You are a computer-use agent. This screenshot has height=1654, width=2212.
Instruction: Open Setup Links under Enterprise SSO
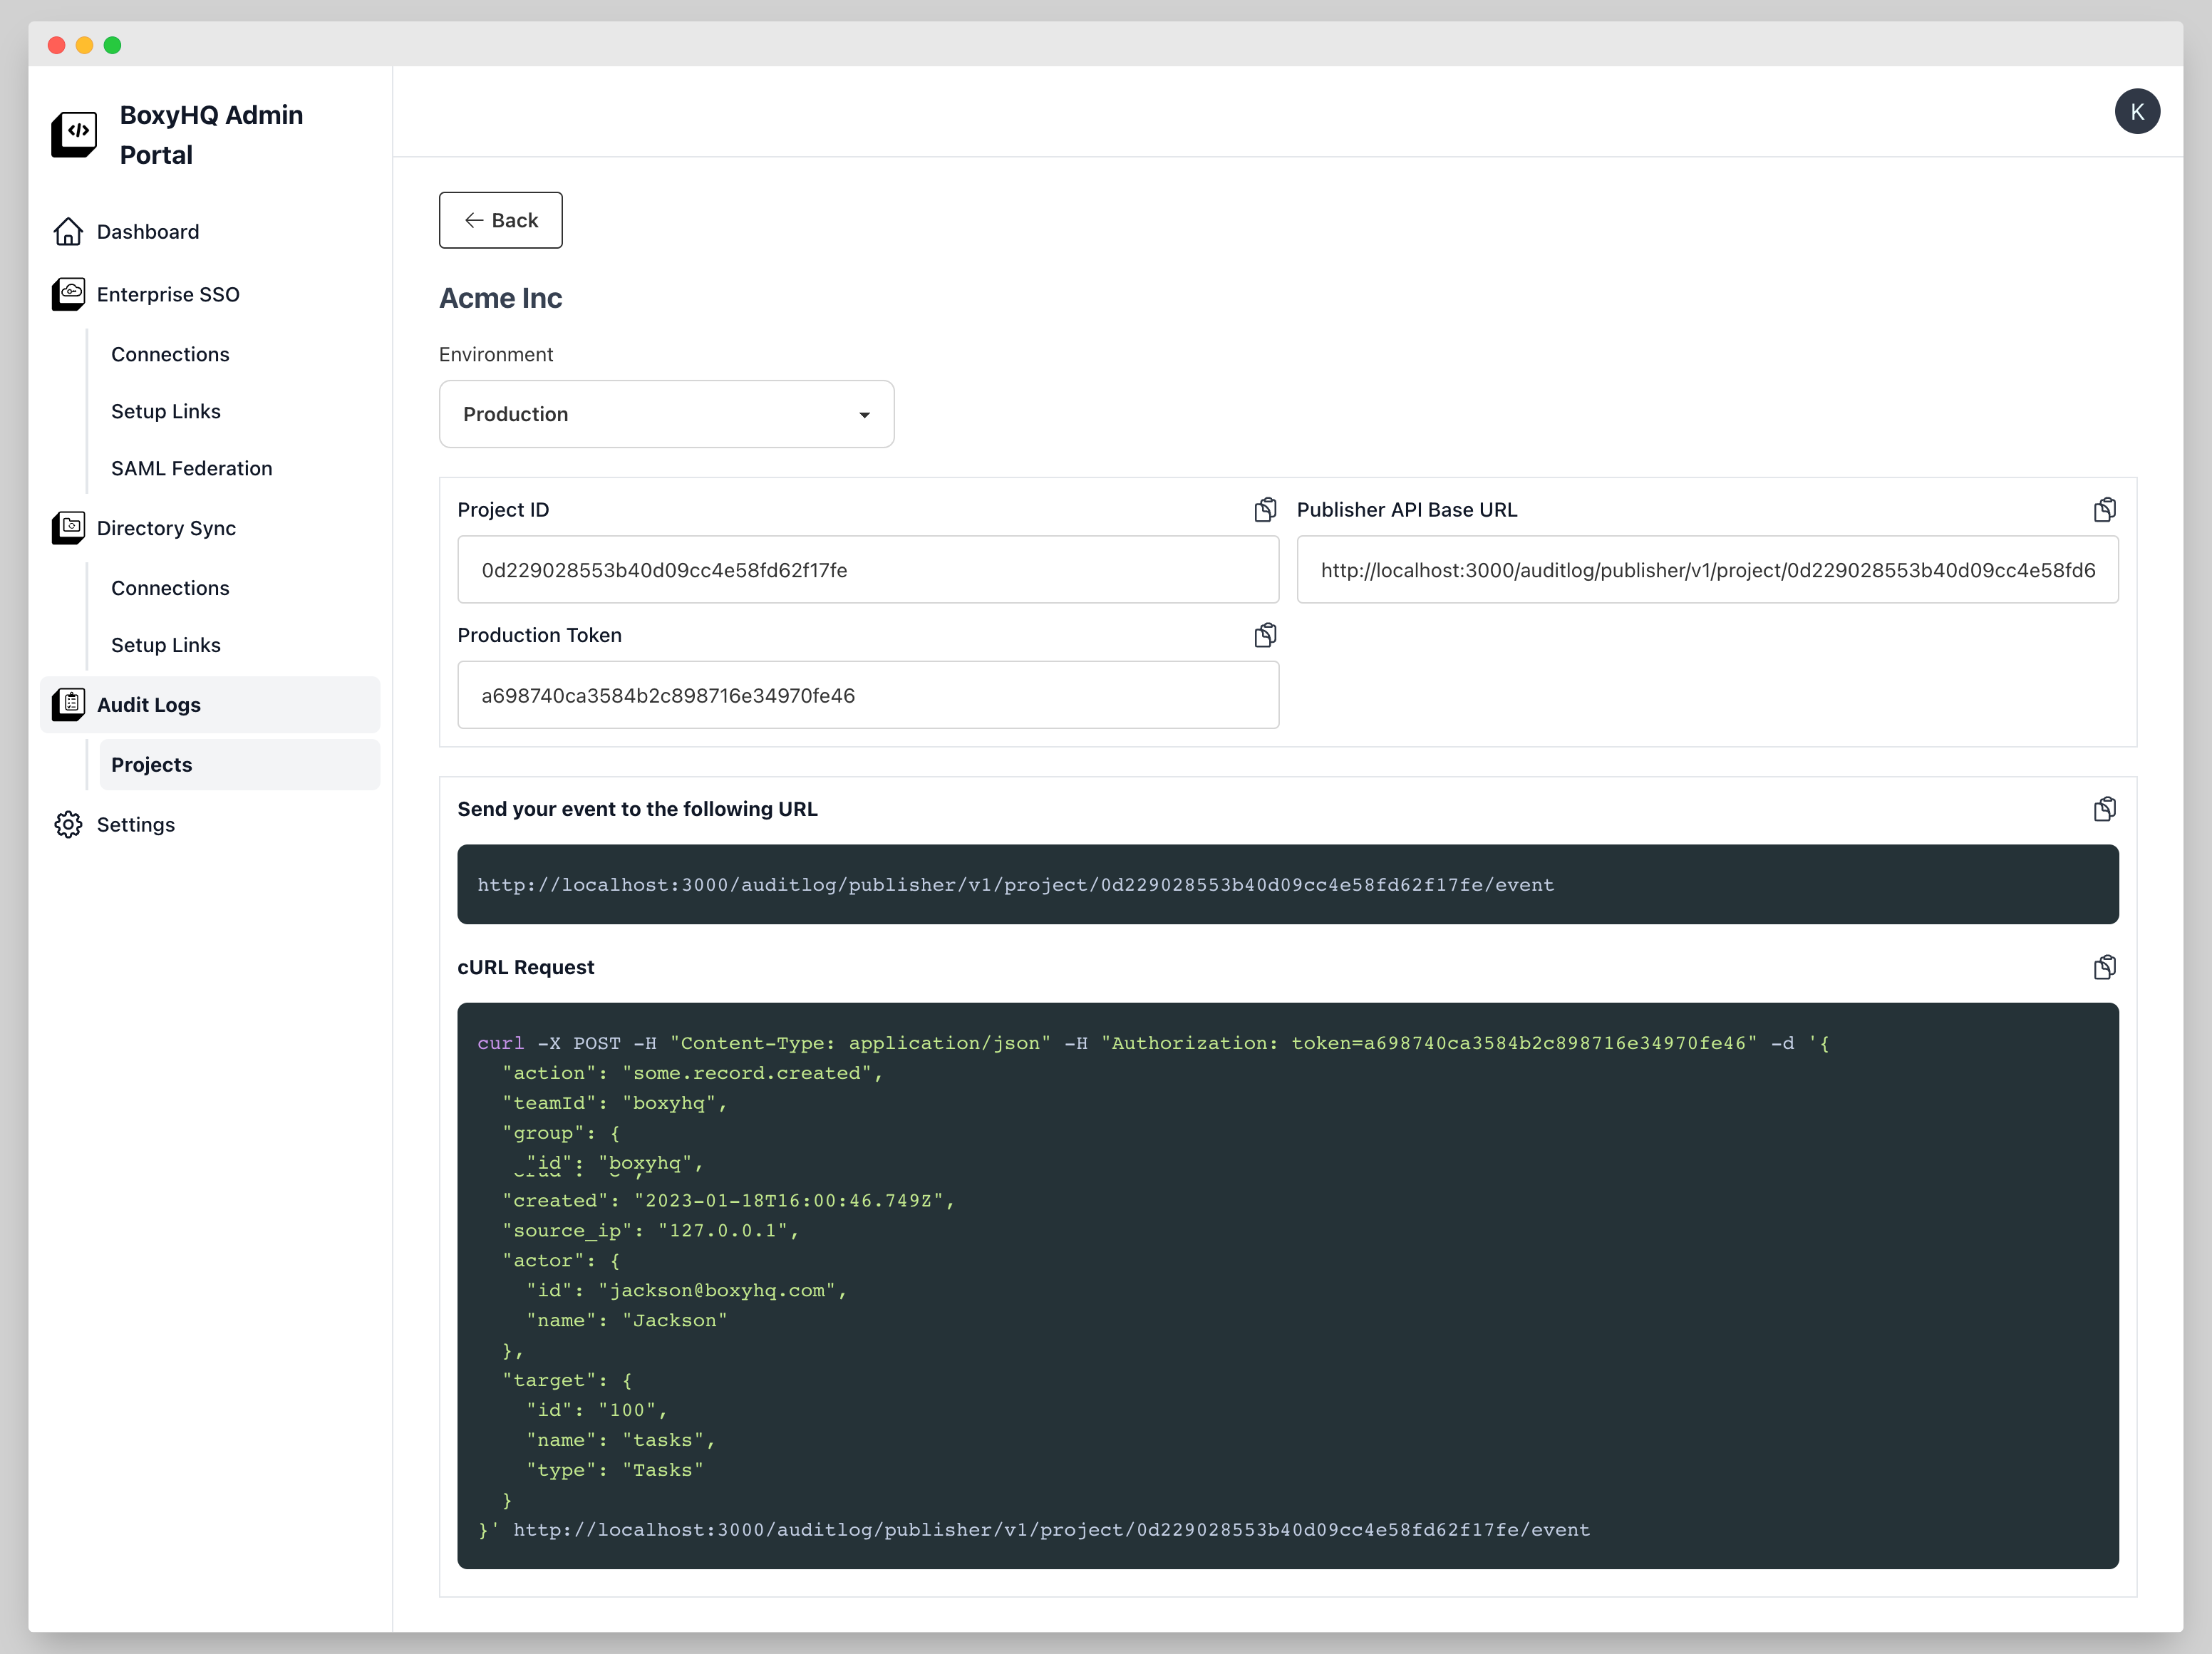[166, 412]
